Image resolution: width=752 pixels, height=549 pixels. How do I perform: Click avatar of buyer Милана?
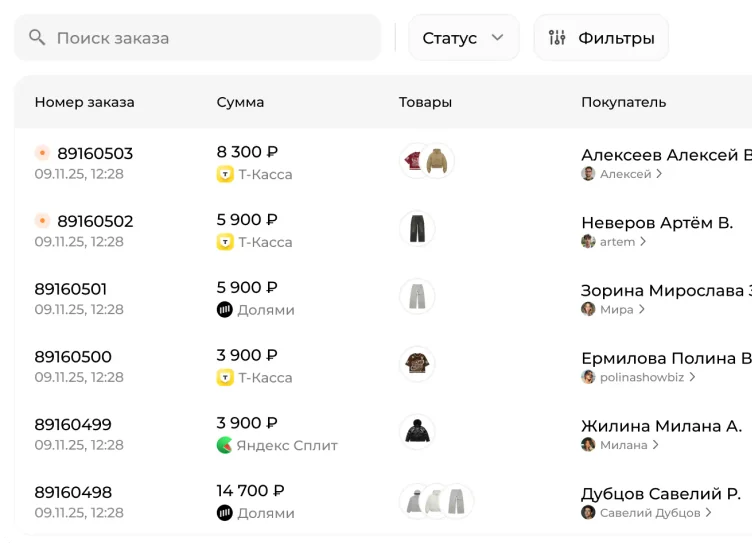pyautogui.click(x=588, y=444)
